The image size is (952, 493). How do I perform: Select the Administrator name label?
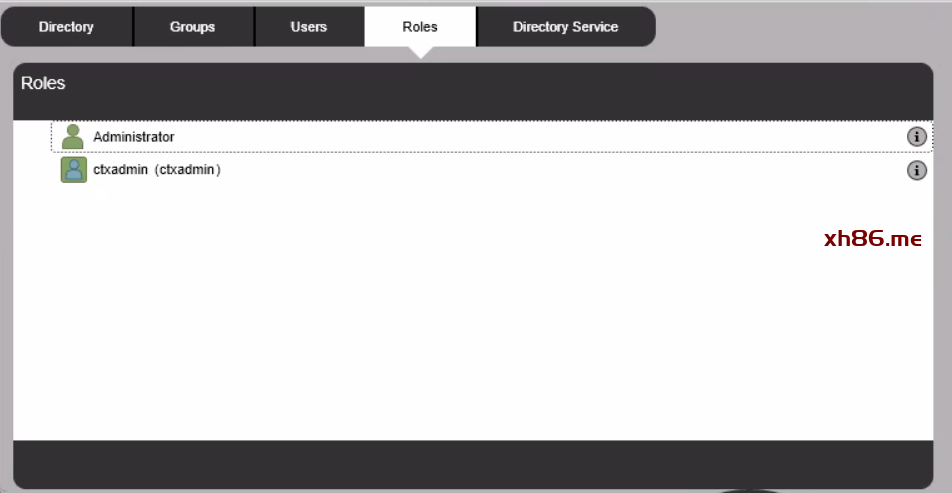pos(133,137)
